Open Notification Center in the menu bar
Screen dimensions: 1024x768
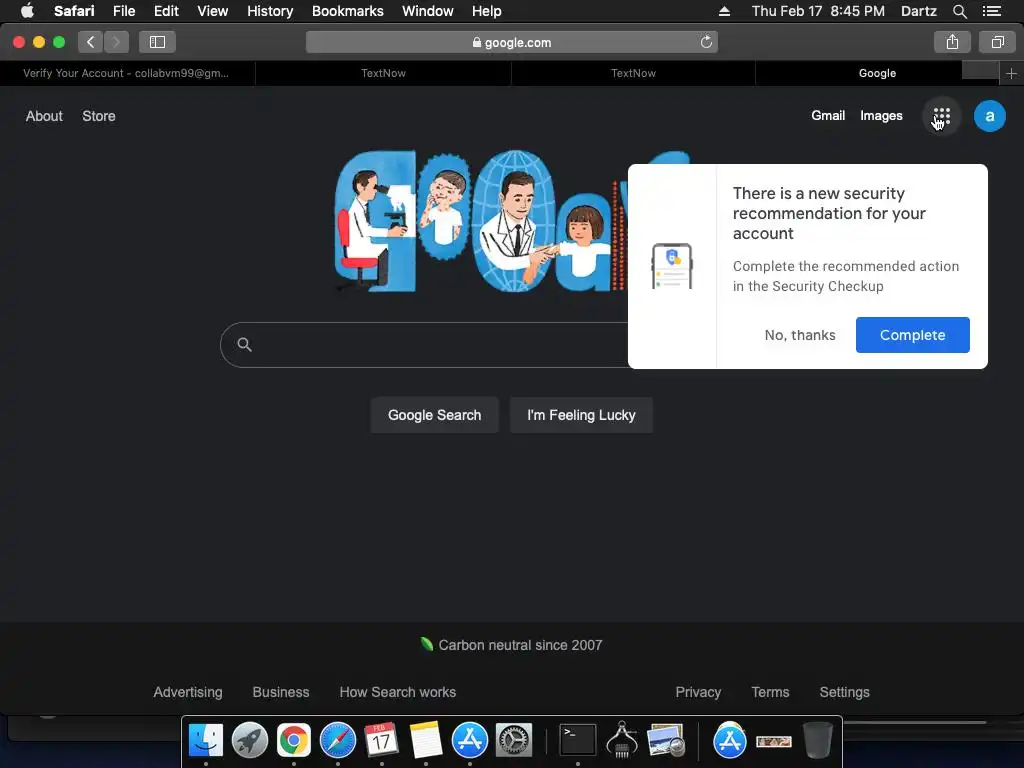coord(991,11)
